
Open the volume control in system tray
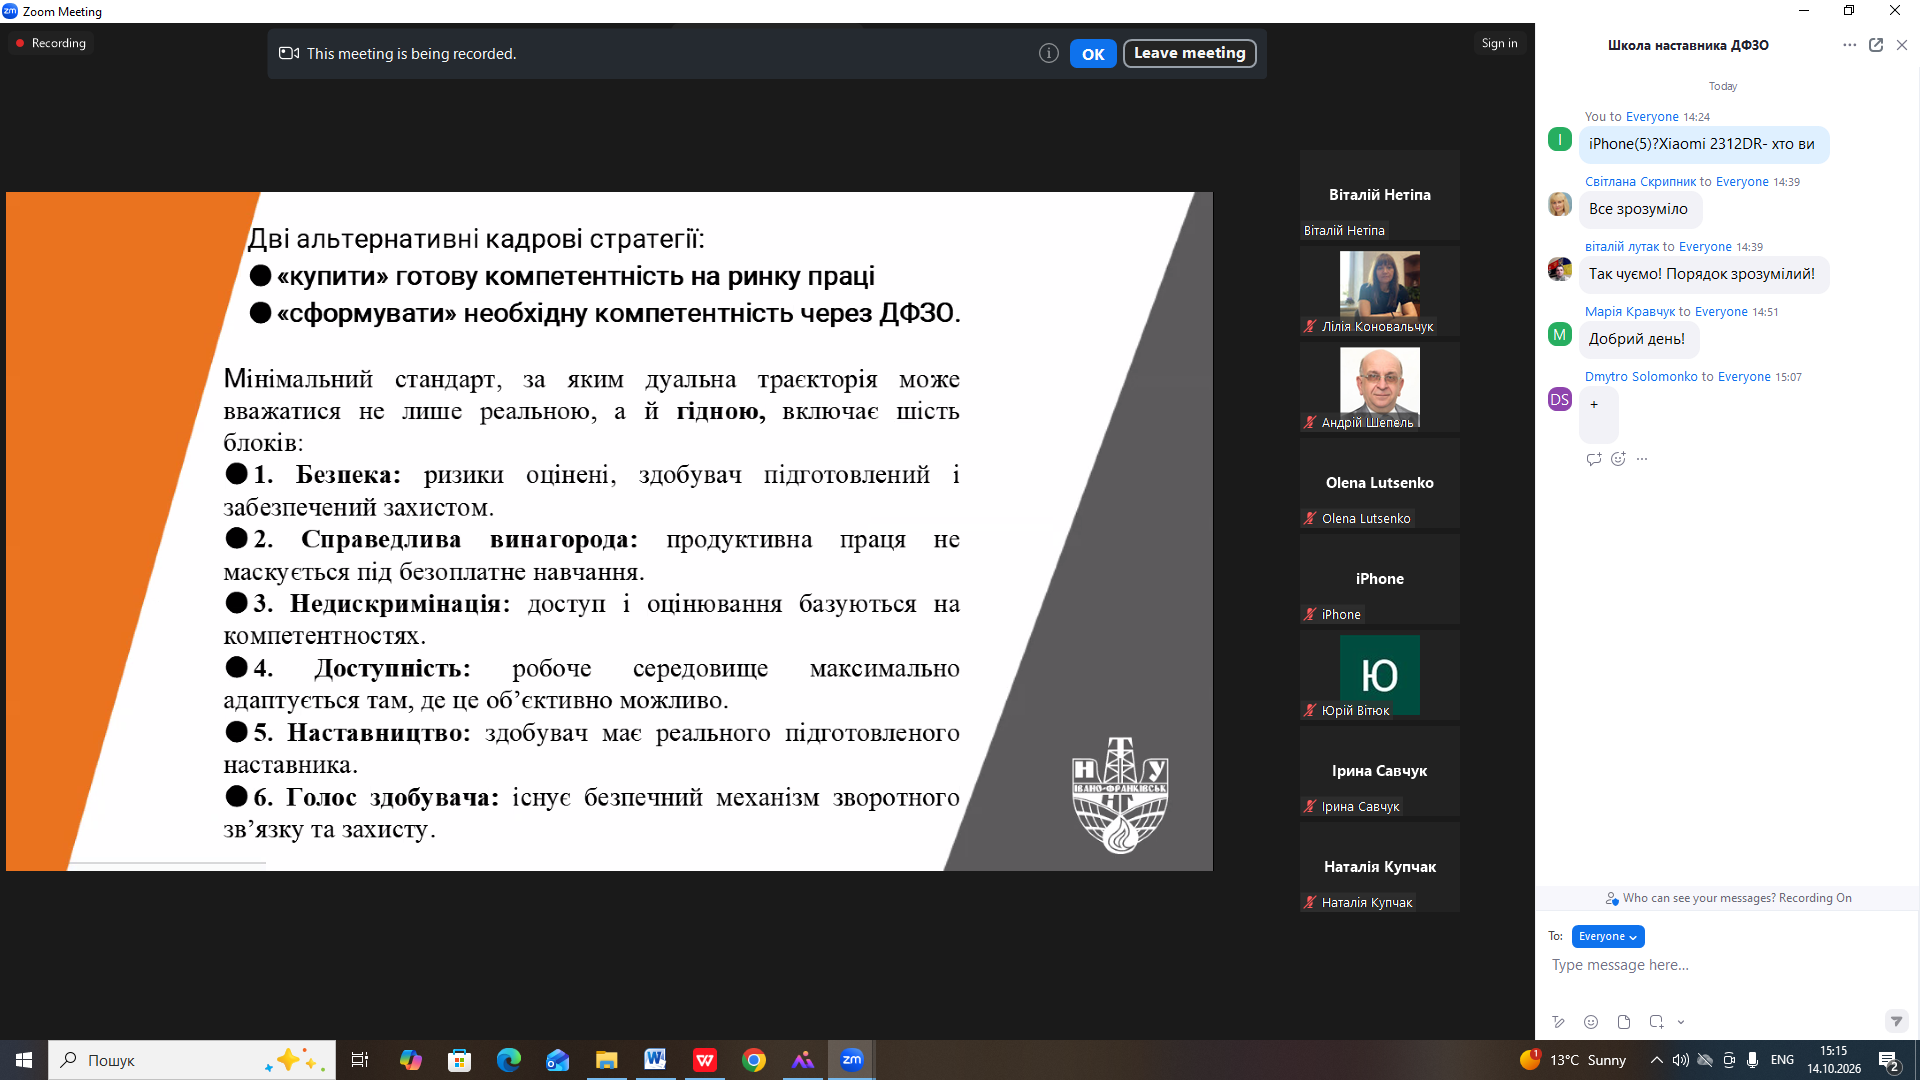pos(1680,1060)
